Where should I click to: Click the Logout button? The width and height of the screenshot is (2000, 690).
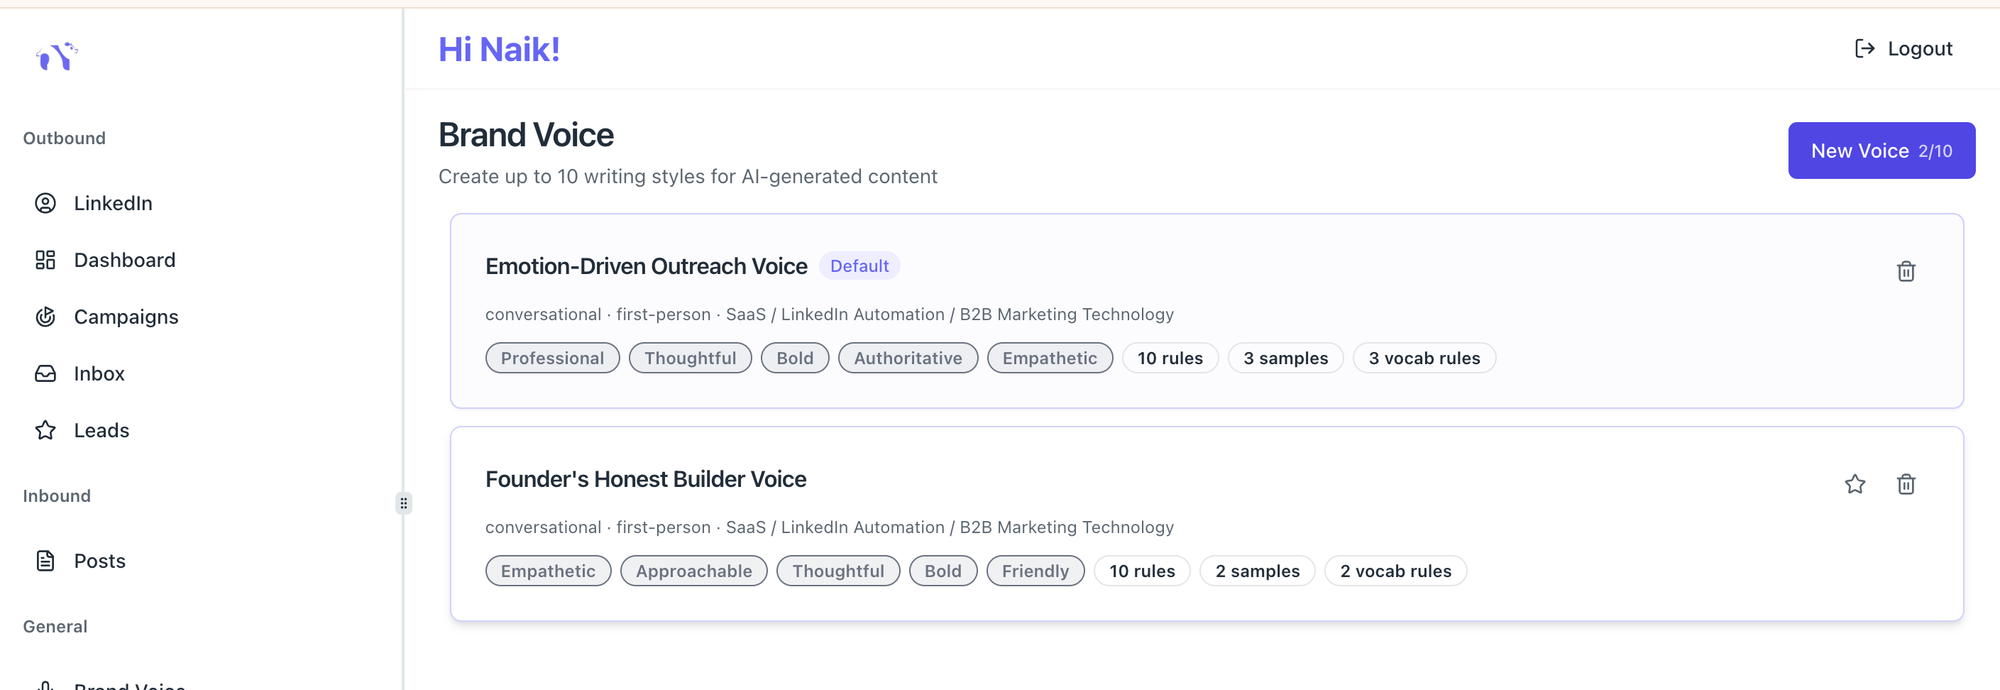pos(1903,49)
